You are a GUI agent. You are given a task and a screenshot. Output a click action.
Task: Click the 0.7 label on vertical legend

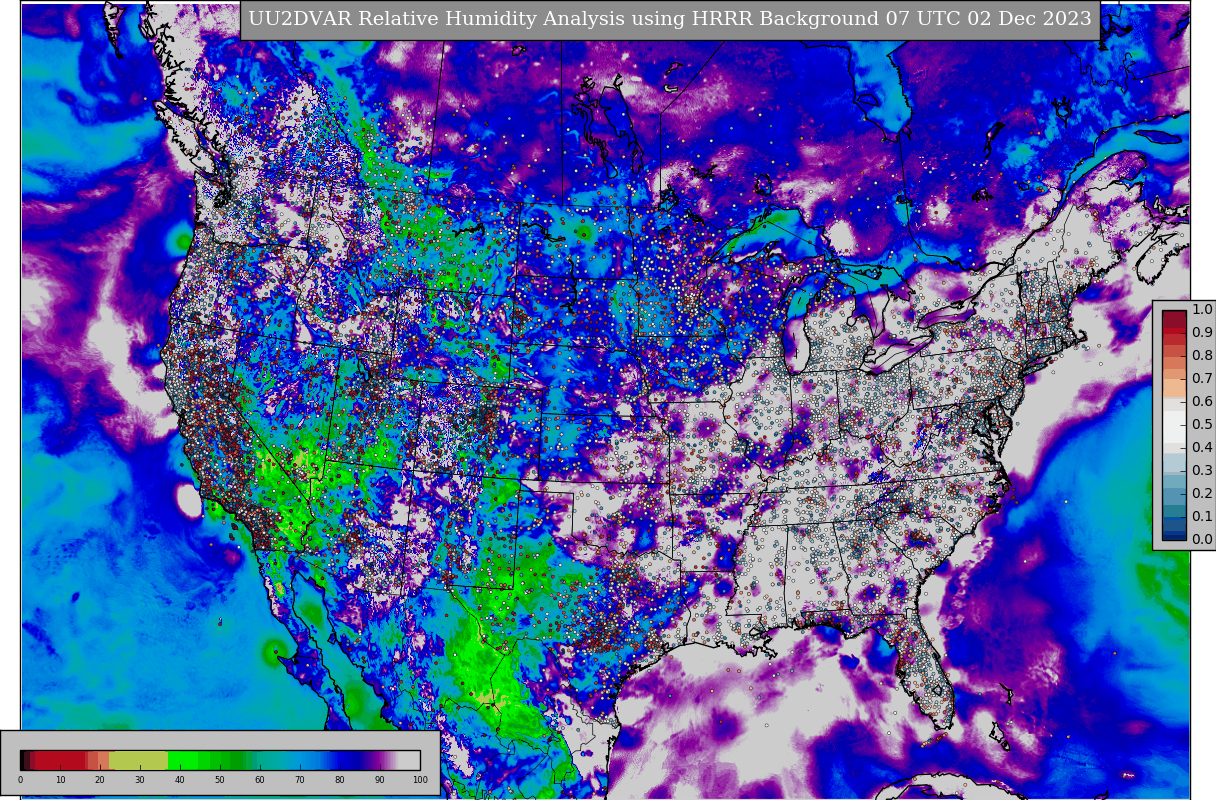(x=1202, y=378)
